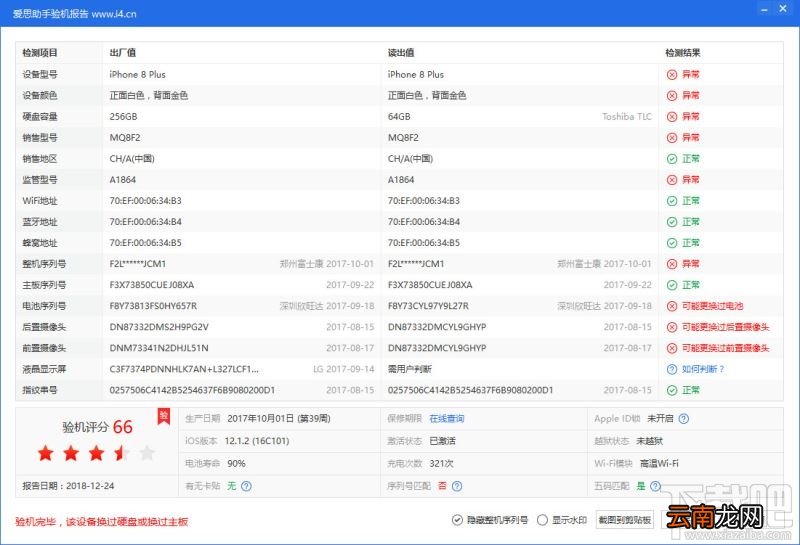The image size is (800, 545).
Task: Click the 检测项目 column header
Action: pyautogui.click(x=40, y=53)
